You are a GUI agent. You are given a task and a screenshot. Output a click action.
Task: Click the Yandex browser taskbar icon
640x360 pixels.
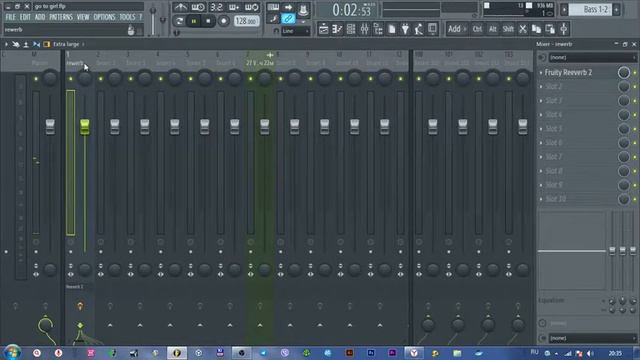[414, 353]
